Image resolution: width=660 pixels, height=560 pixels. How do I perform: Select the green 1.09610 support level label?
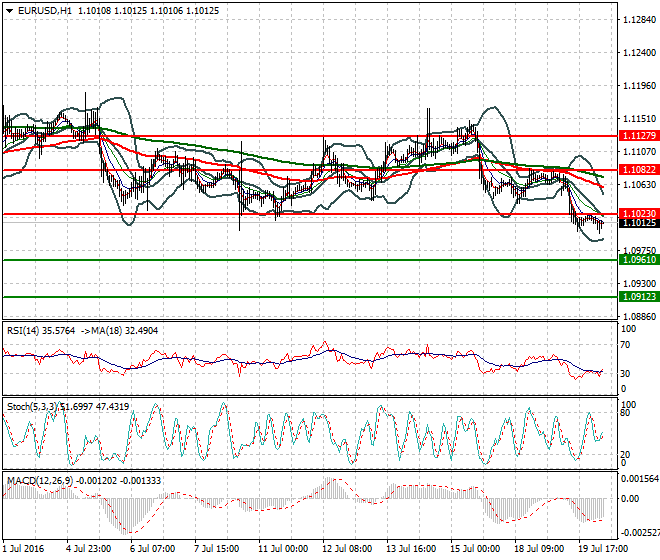639,260
